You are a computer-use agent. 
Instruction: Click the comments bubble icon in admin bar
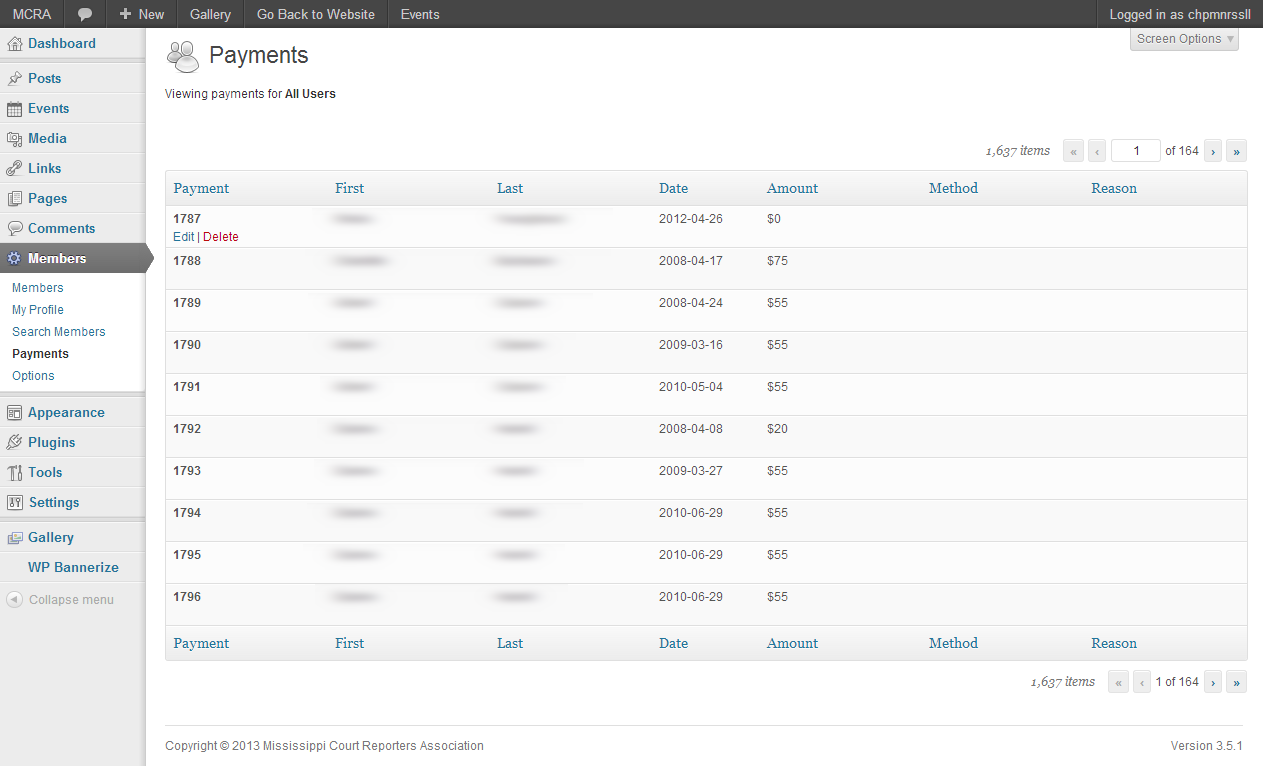tap(85, 14)
